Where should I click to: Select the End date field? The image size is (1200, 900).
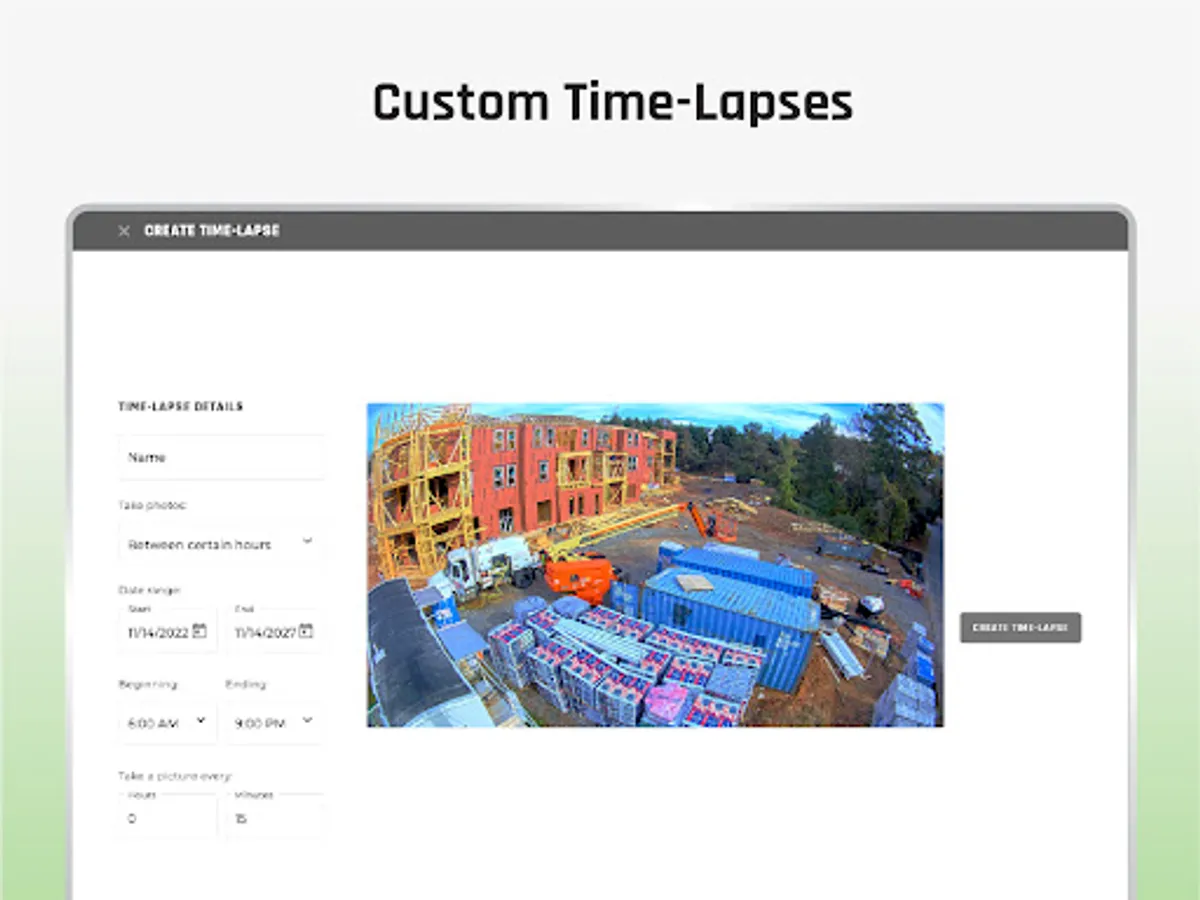tap(274, 631)
